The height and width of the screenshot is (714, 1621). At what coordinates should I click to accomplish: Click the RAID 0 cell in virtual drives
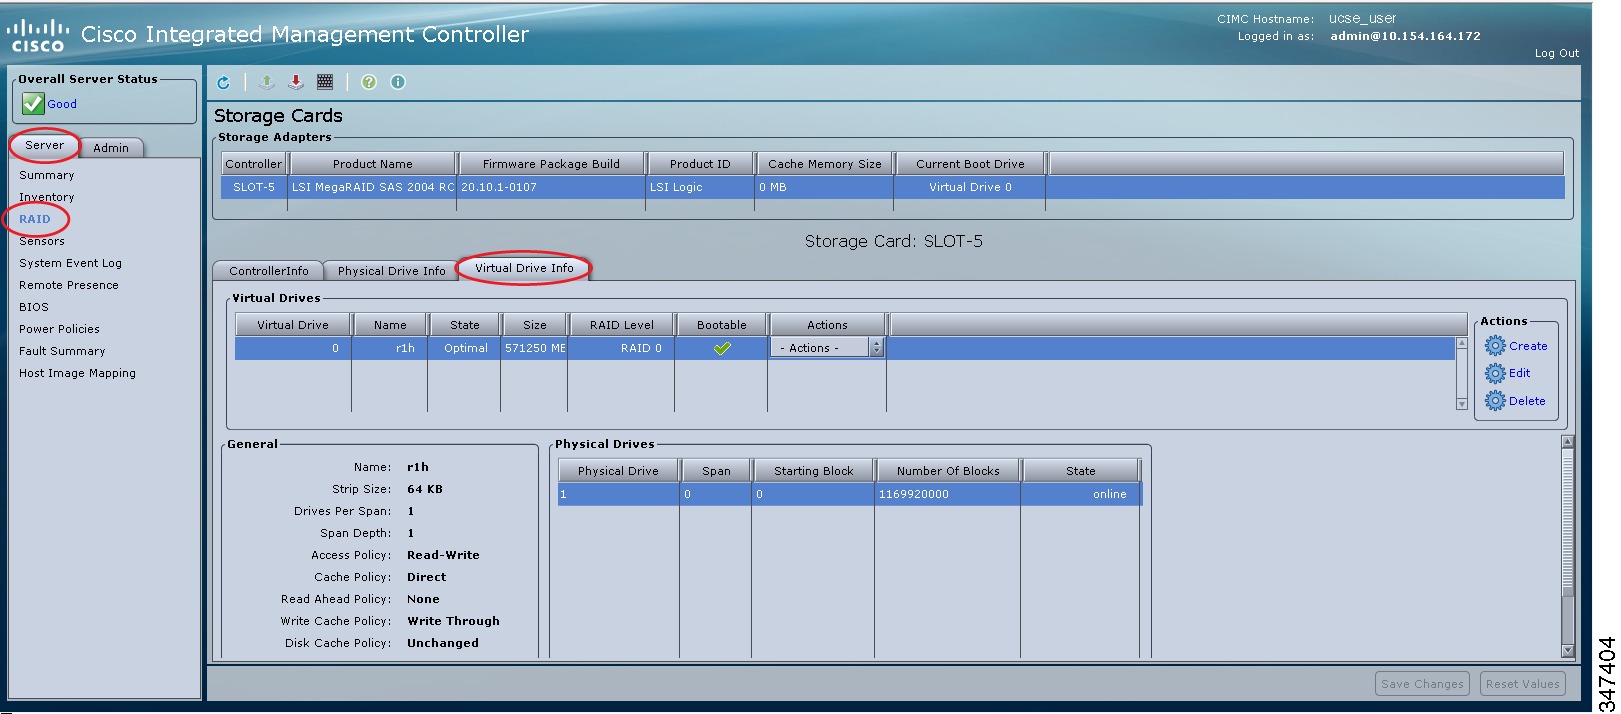tap(621, 348)
